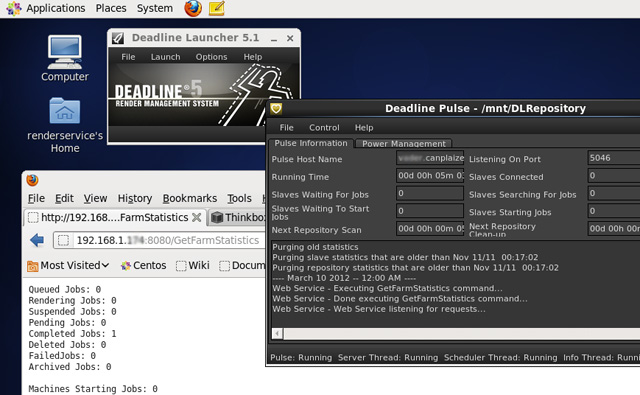Image resolution: width=640 pixels, height=395 pixels.
Task: Click the Slaves Waiting To Start Jobs field
Action: click(430, 211)
